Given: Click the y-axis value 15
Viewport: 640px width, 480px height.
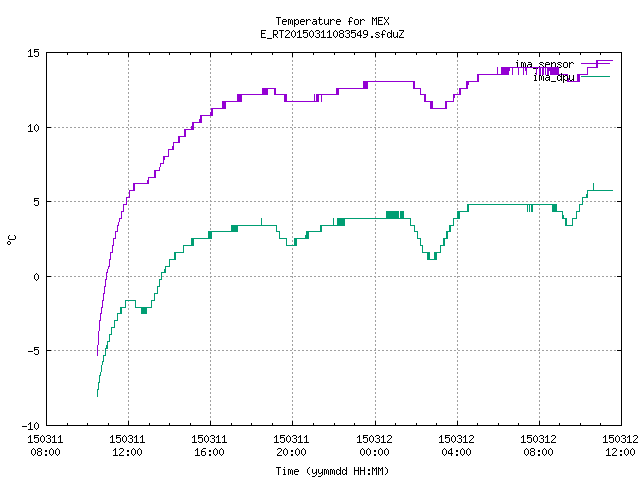Looking at the screenshot, I should (33, 53).
